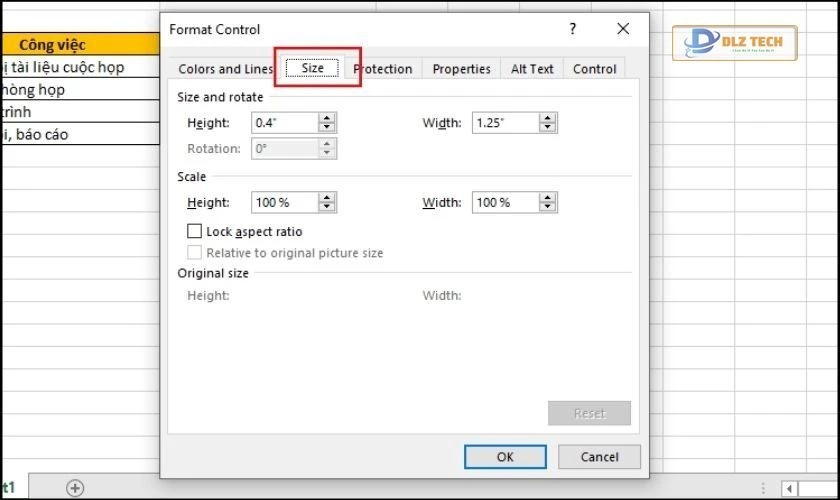
Task: Click the OK button
Action: click(505, 456)
